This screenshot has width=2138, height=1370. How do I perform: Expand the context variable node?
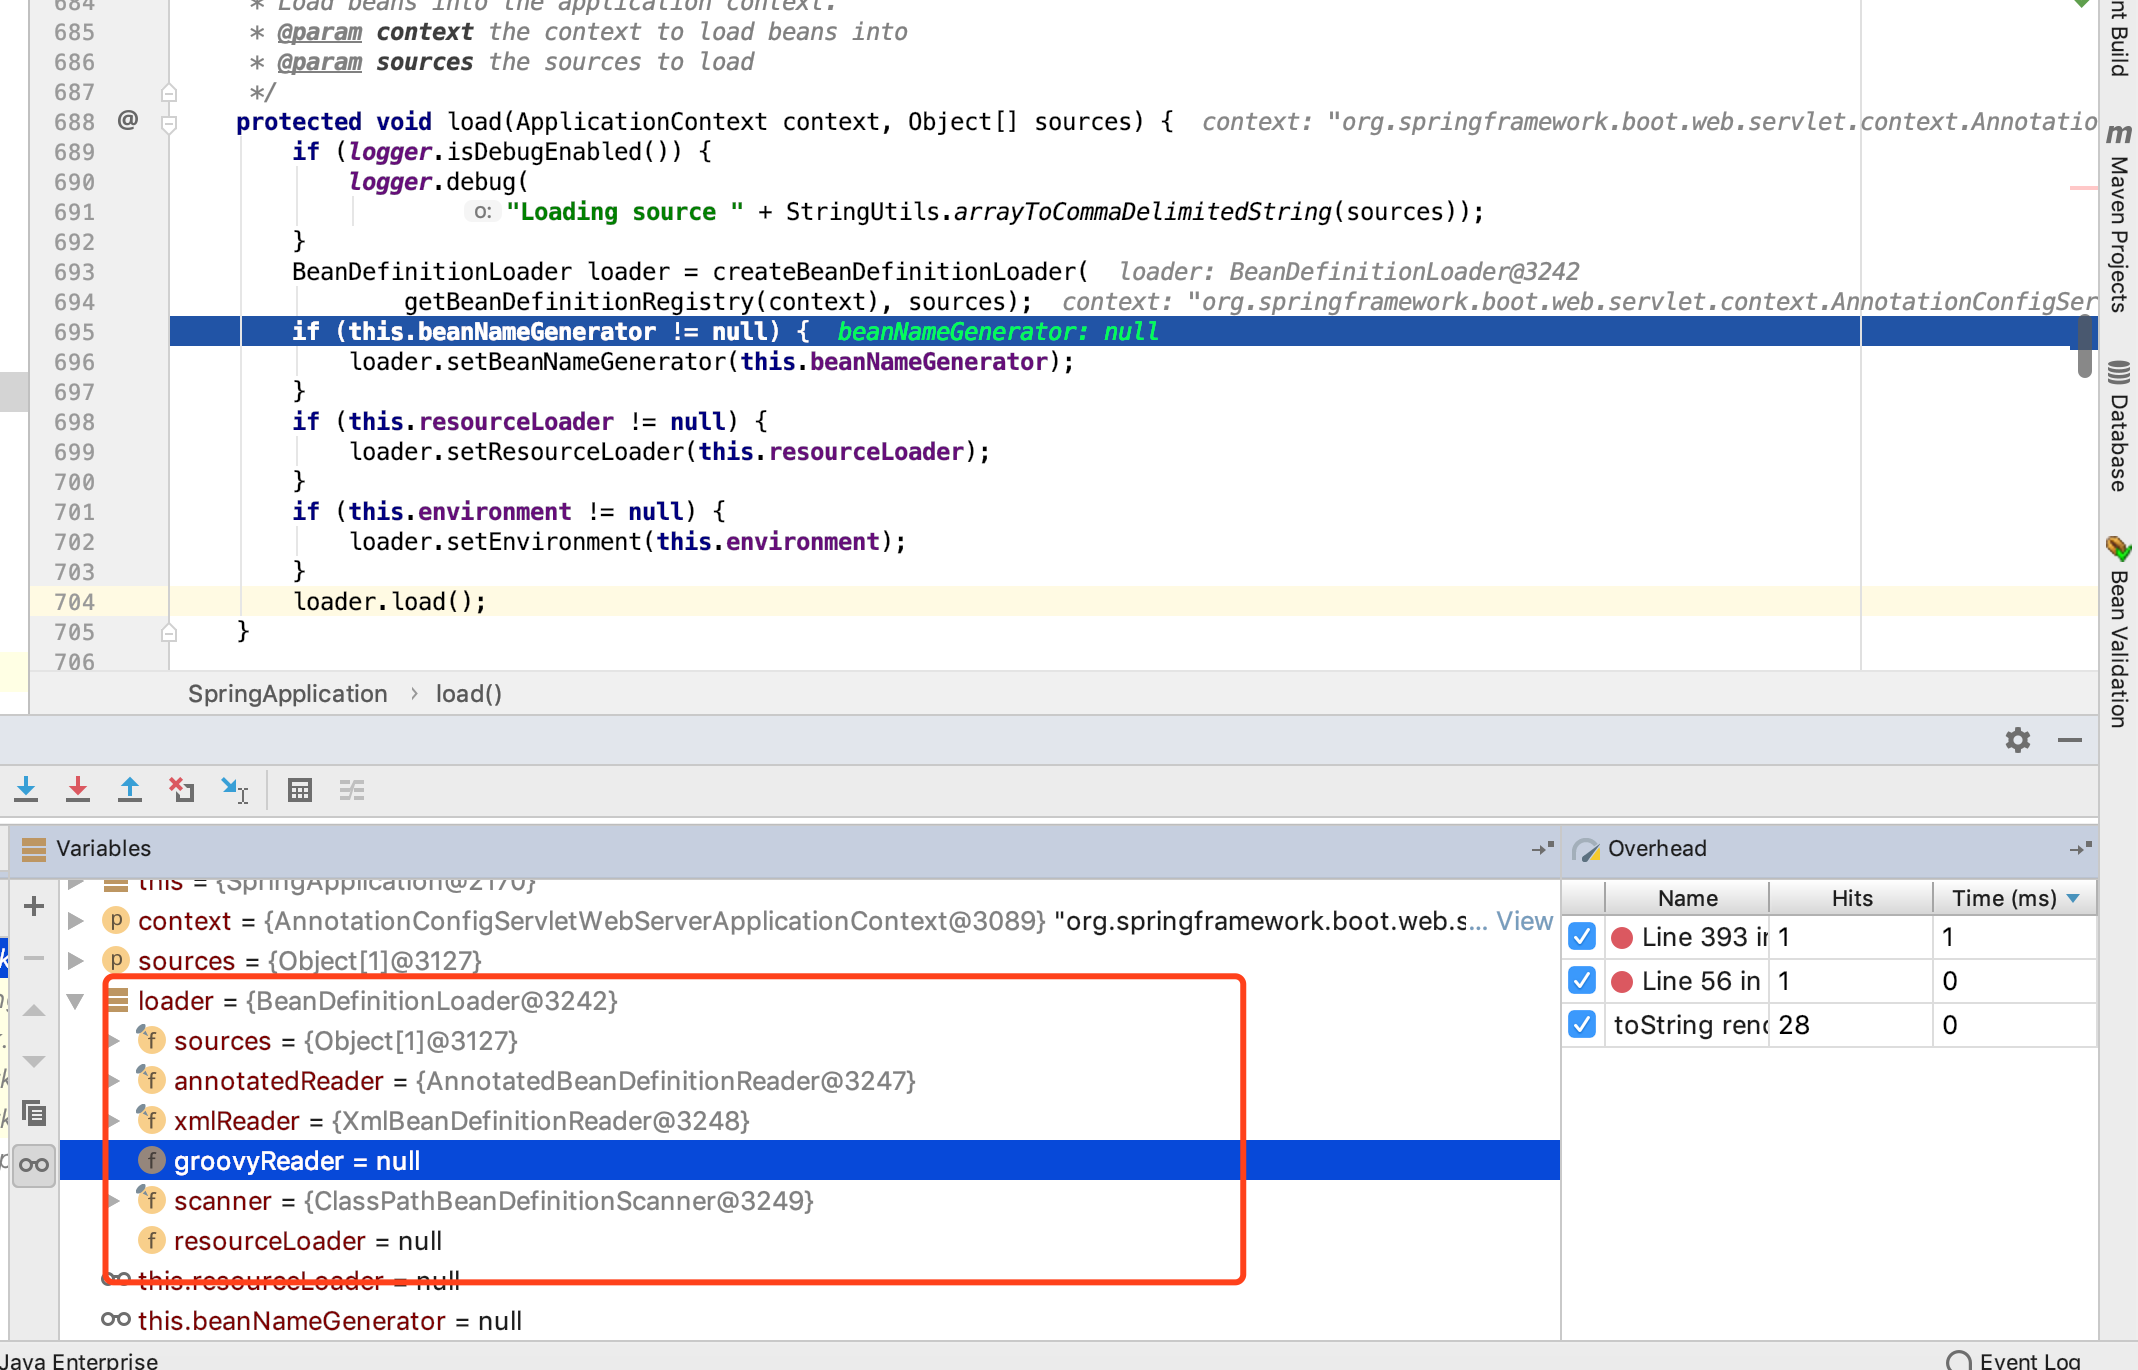(x=76, y=921)
